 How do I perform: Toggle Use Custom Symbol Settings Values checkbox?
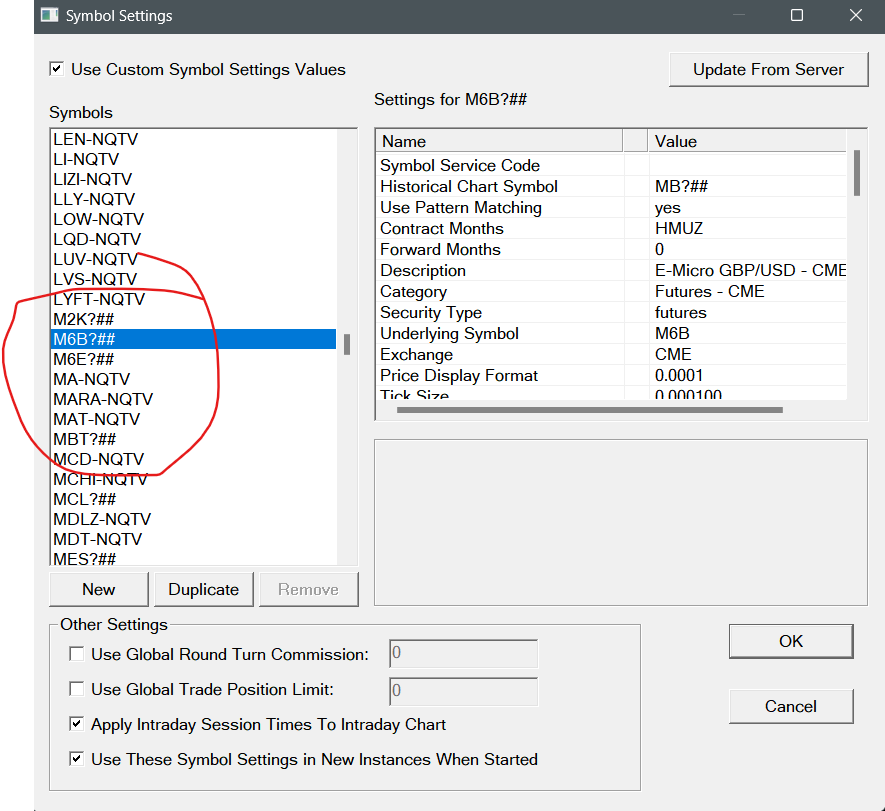pos(57,70)
